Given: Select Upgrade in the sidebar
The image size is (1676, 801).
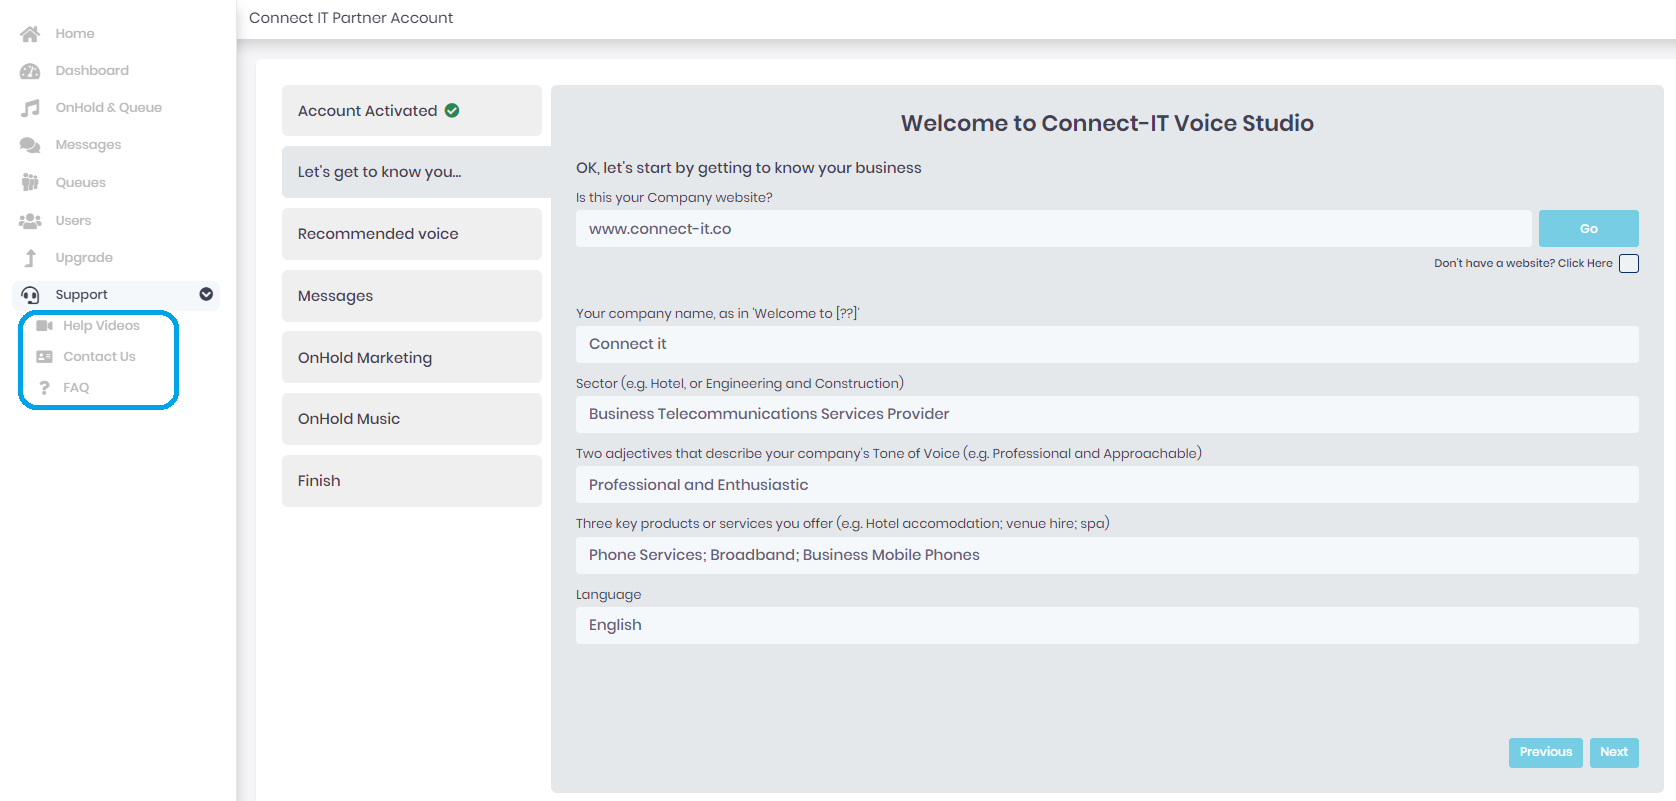Looking at the screenshot, I should click(x=84, y=258).
